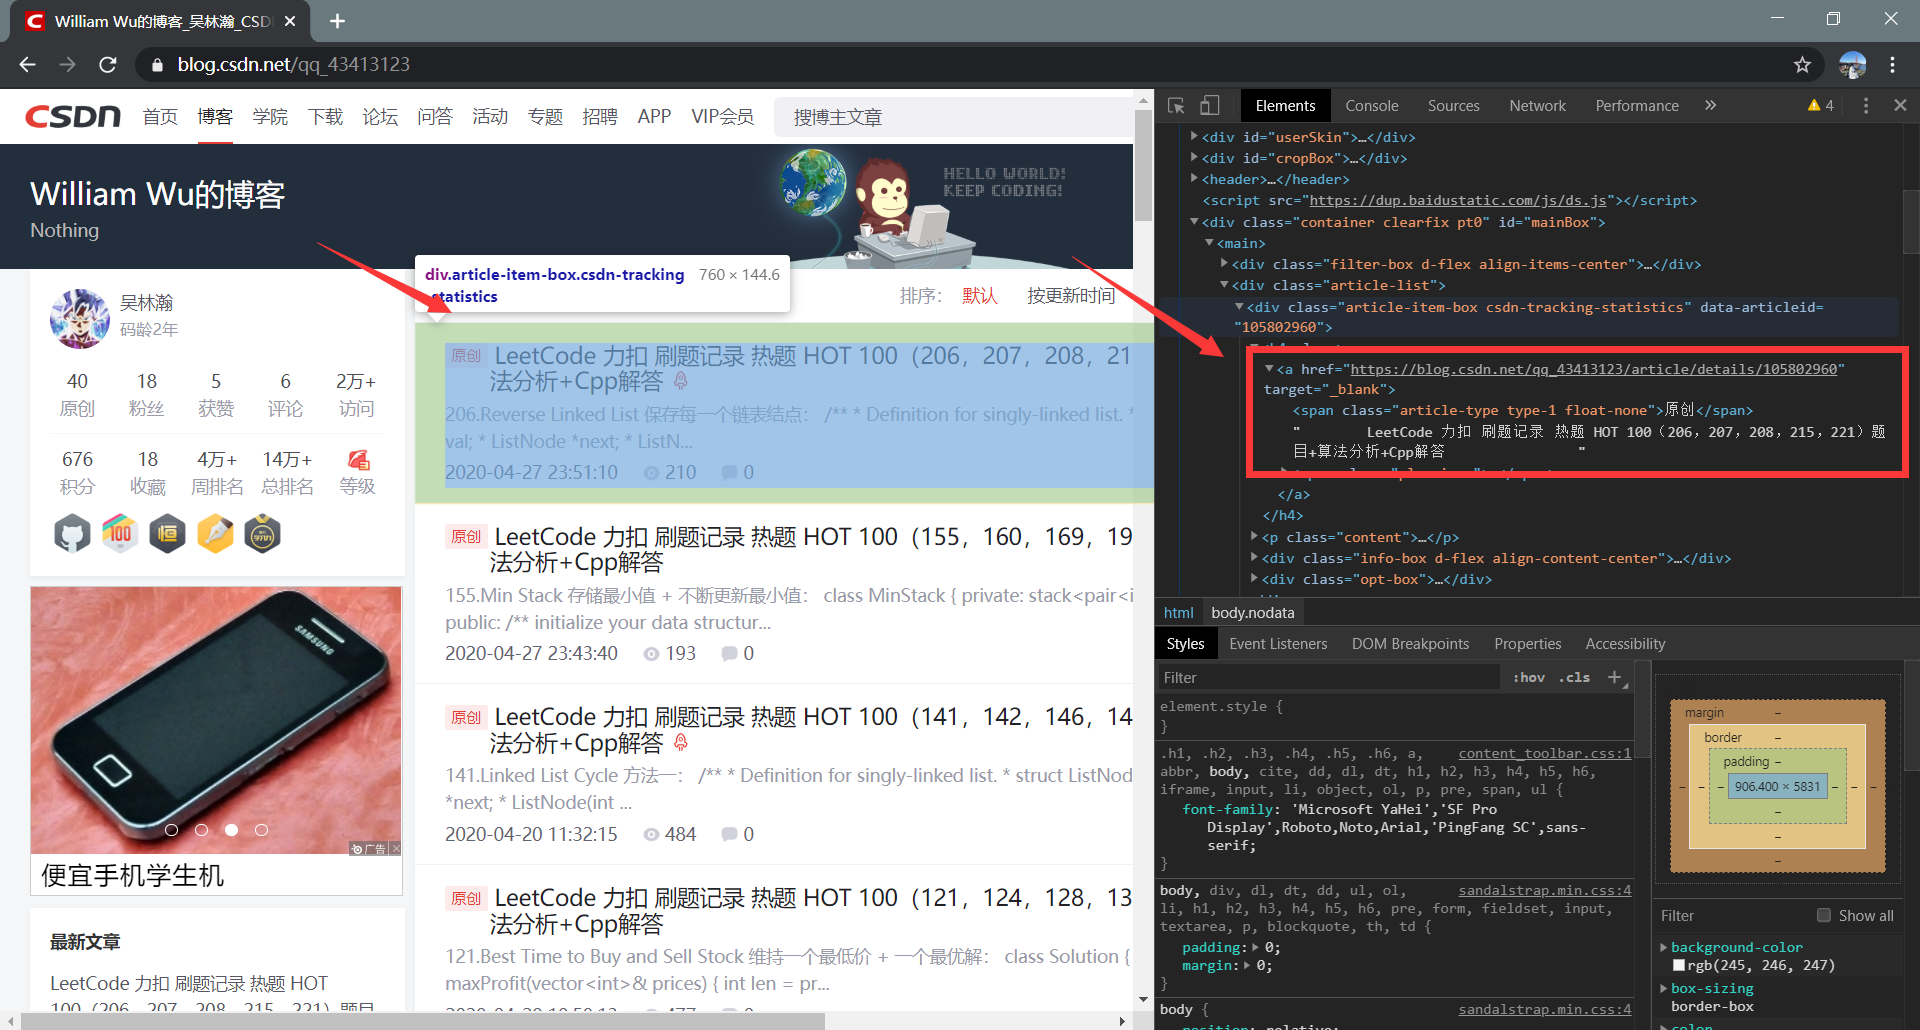Screen dimensions: 1920x1030
Task: Select body.nodata breadcrumb
Action: [x=1252, y=613]
